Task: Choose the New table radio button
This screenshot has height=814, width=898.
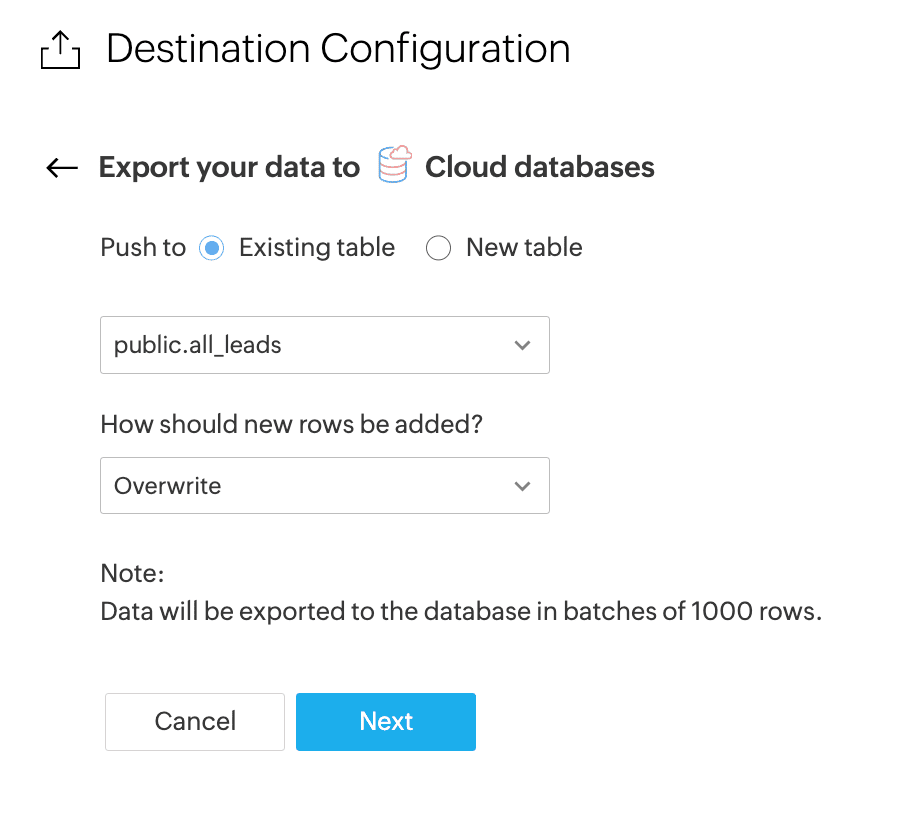Action: point(439,248)
